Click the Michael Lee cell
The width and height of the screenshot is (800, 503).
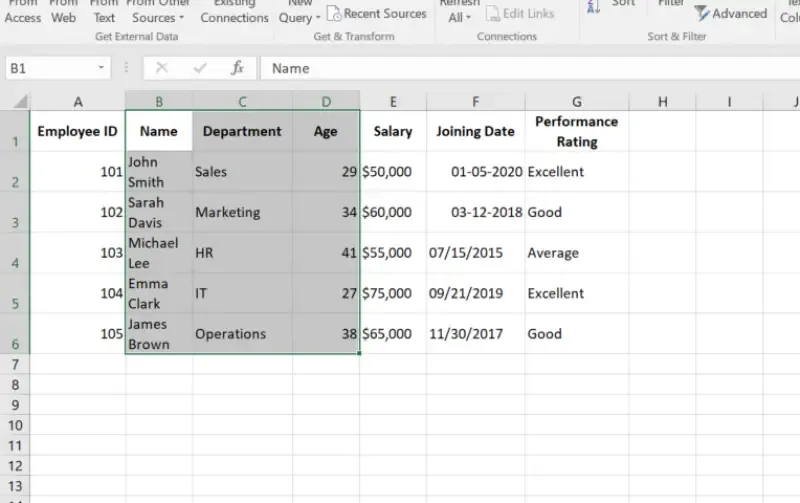point(159,253)
